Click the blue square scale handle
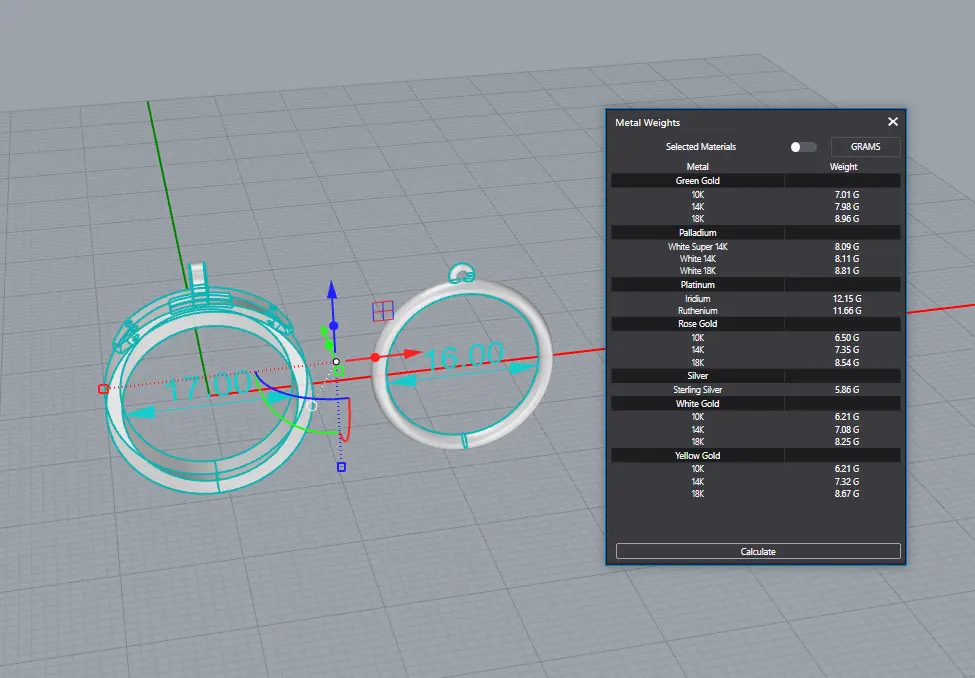Screen dimensions: 975x678 (341, 467)
